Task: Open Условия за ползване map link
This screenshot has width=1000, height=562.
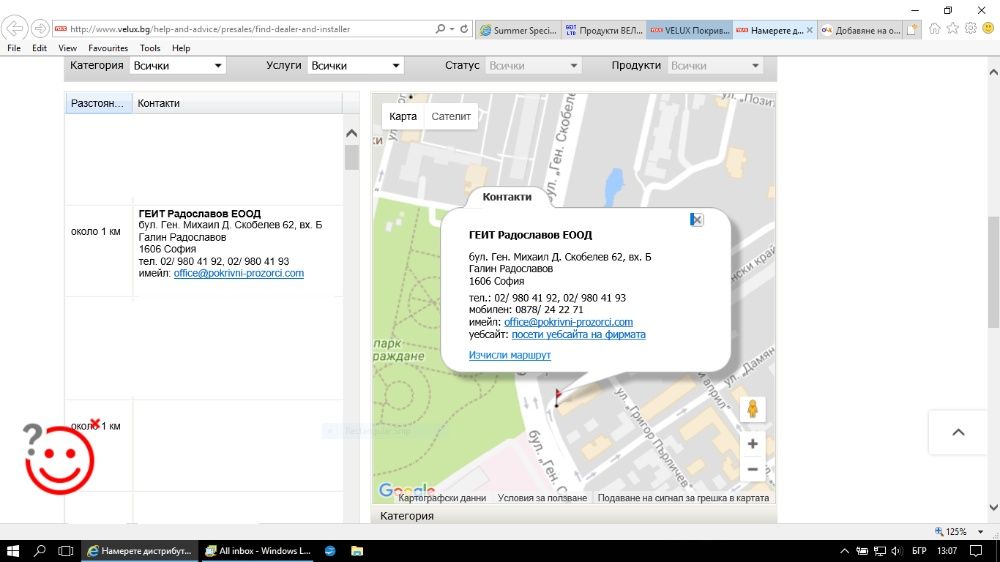Action: point(542,498)
